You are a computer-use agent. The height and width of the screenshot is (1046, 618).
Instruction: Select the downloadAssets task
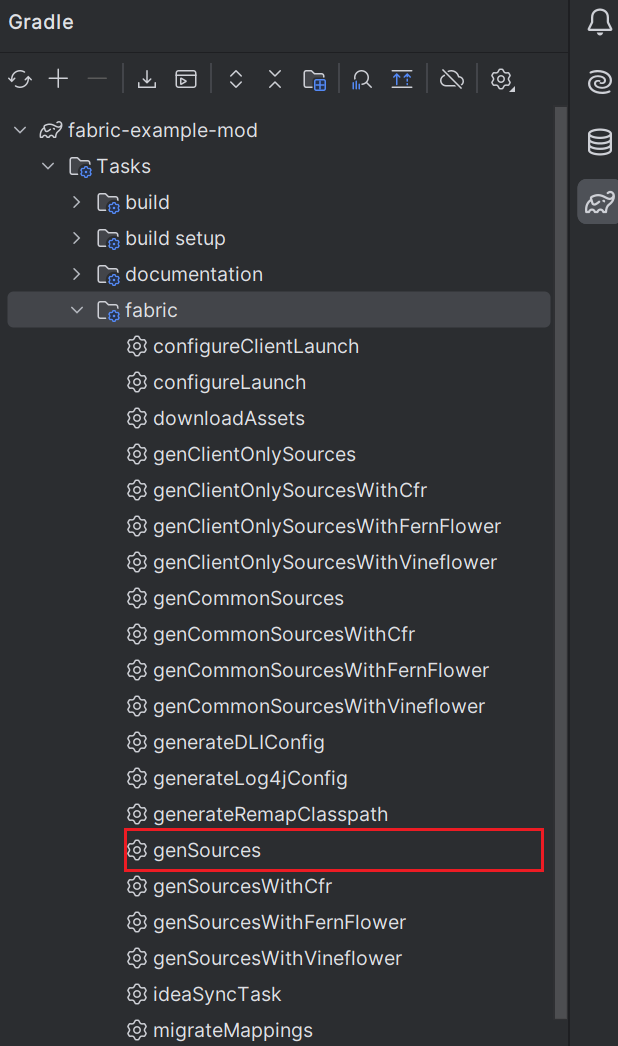coord(229,418)
